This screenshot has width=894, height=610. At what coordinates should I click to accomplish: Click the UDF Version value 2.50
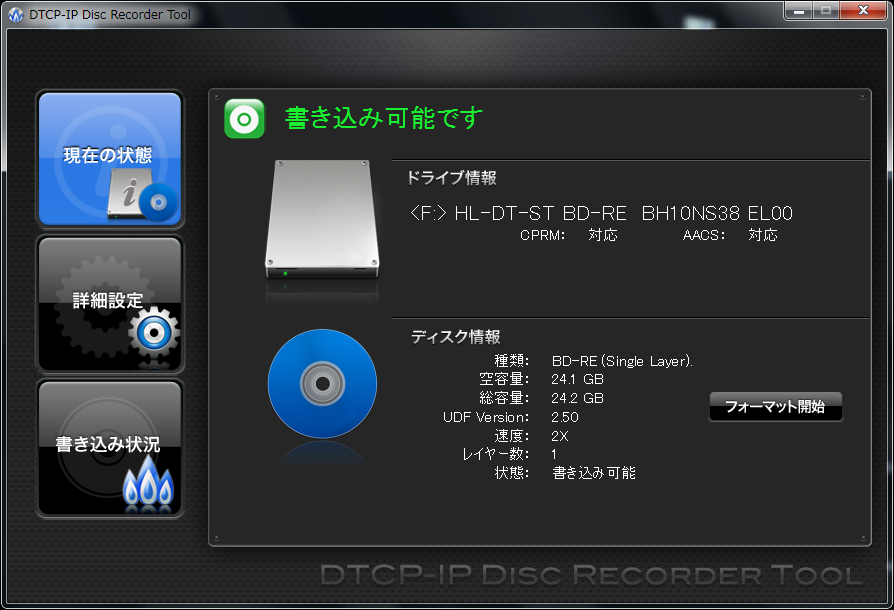[x=564, y=417]
